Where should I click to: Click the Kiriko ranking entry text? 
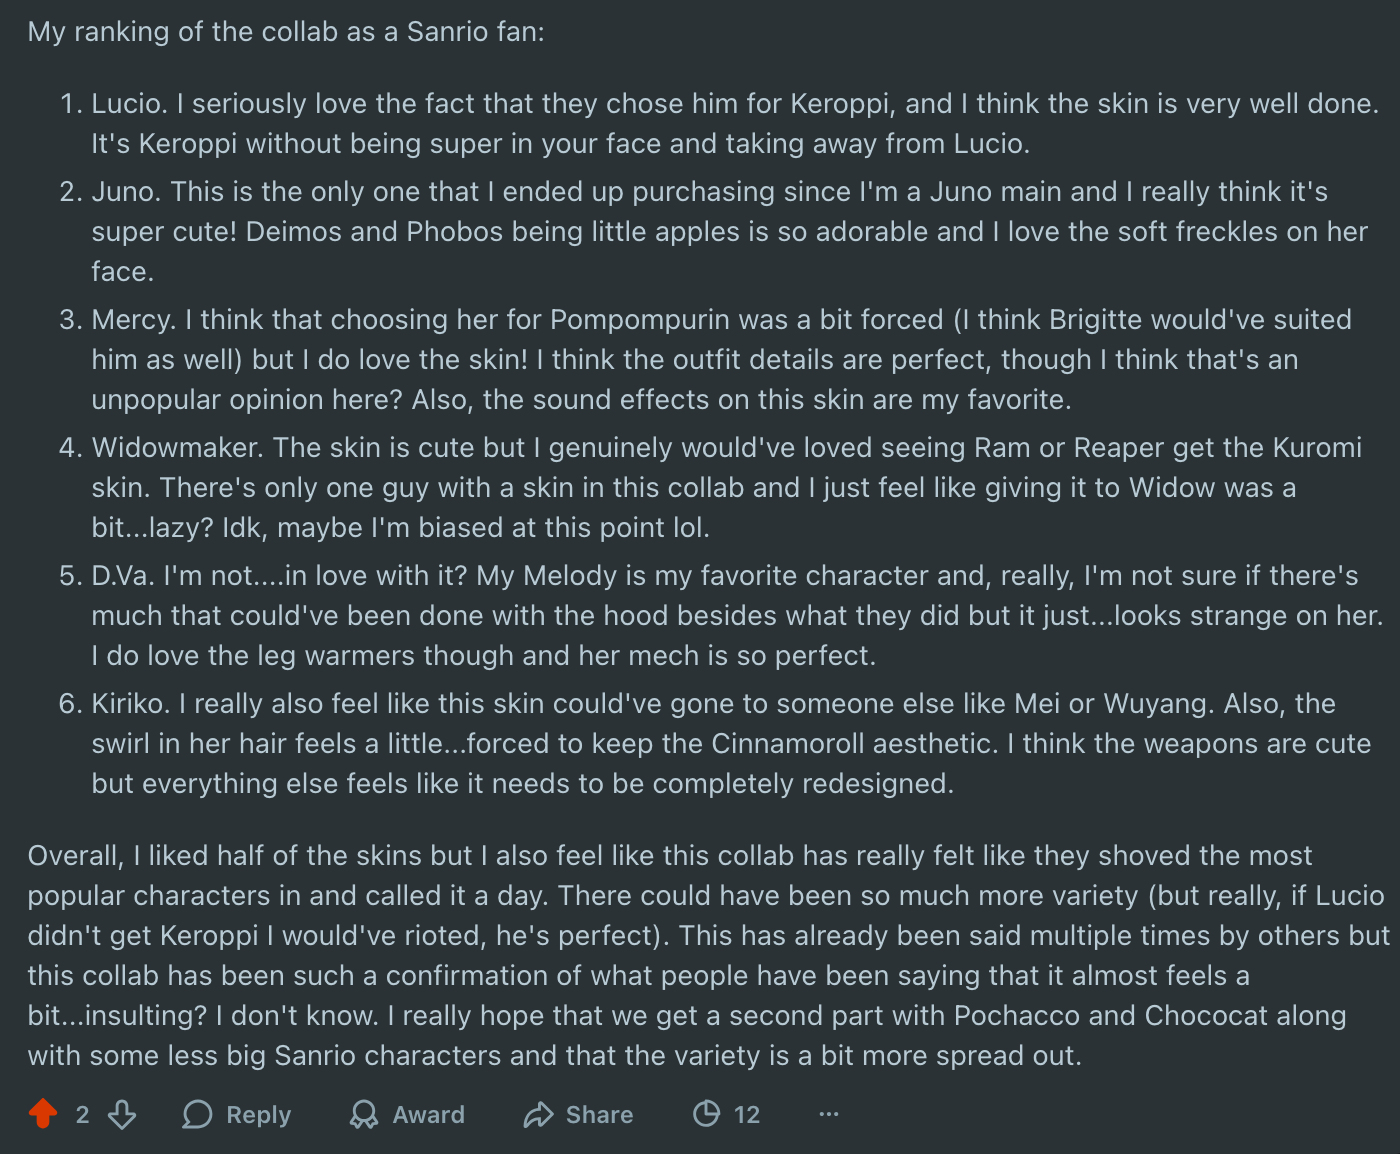(731, 743)
